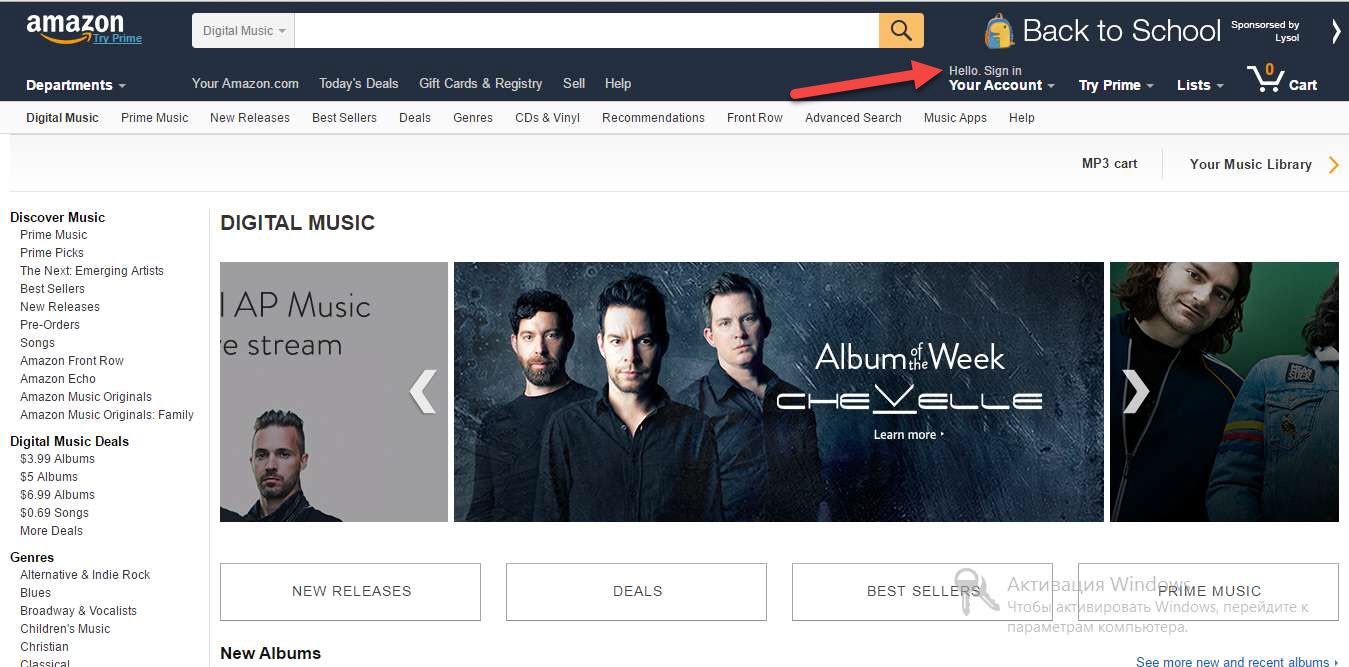Expand the Try Prime dropdown
The image size is (1349, 667).
(x=1116, y=85)
